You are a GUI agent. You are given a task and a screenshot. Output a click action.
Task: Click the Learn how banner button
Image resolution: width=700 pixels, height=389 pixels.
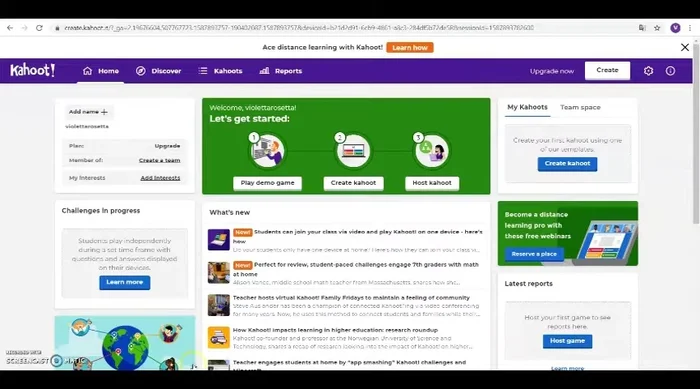[410, 47]
